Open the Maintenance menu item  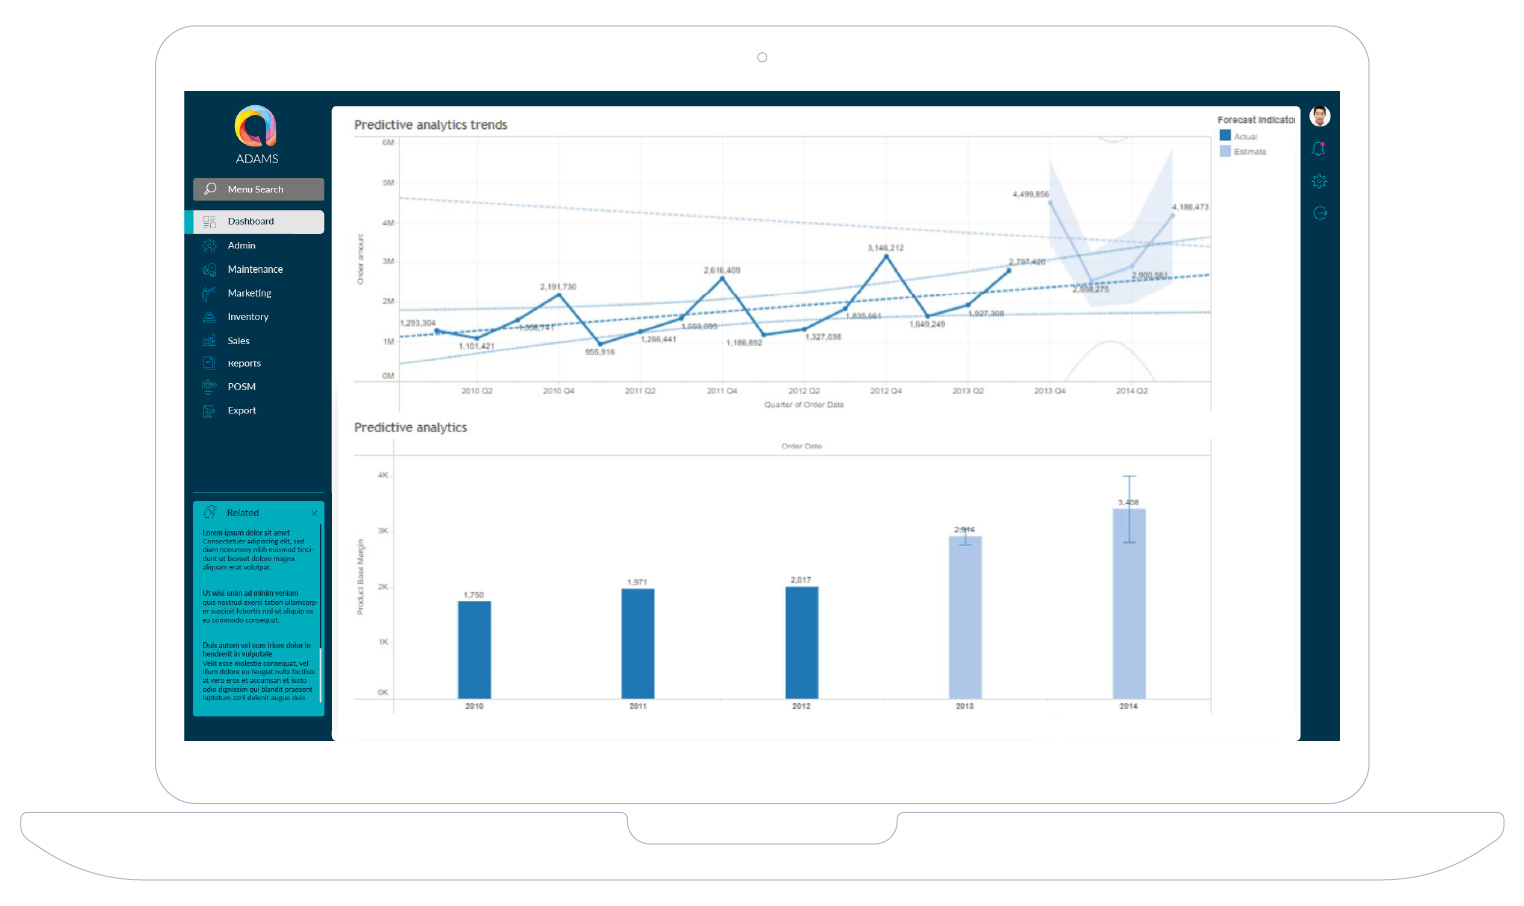click(x=255, y=270)
